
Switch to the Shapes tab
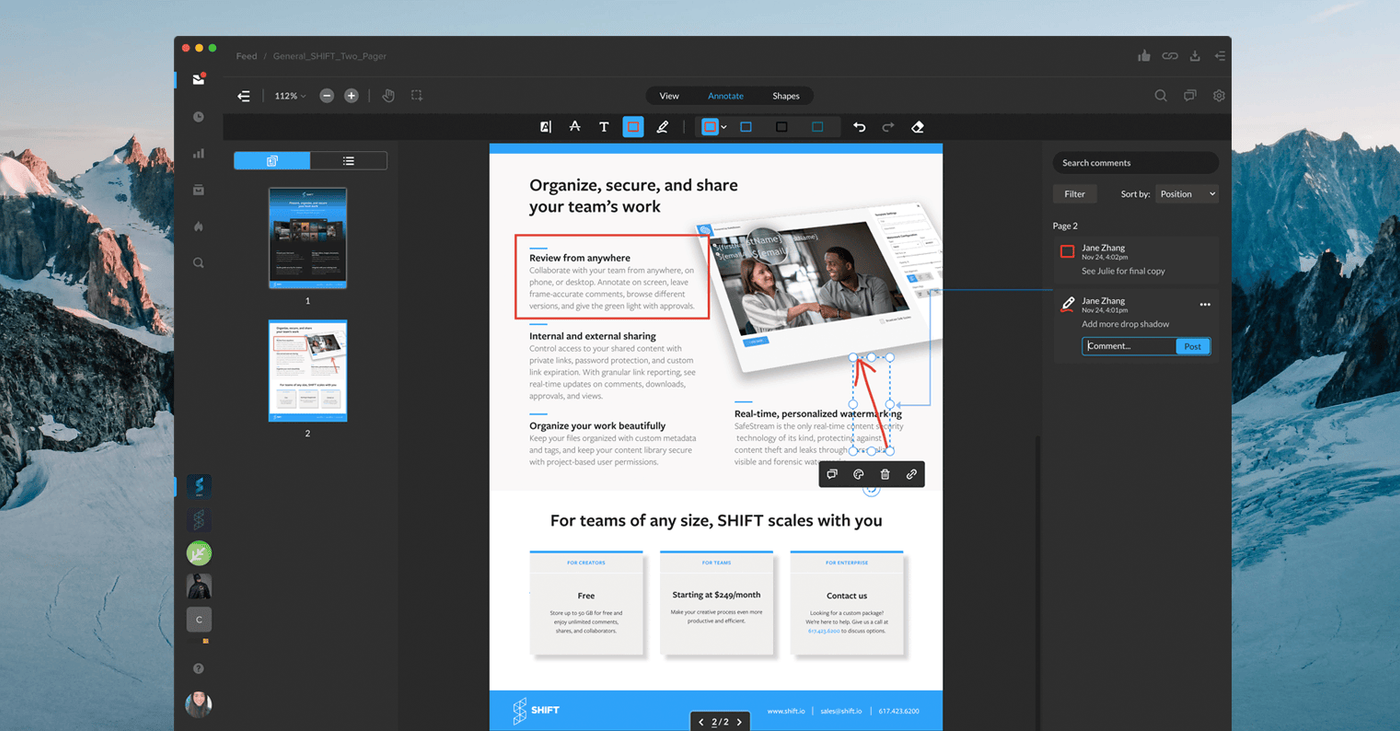coord(786,96)
